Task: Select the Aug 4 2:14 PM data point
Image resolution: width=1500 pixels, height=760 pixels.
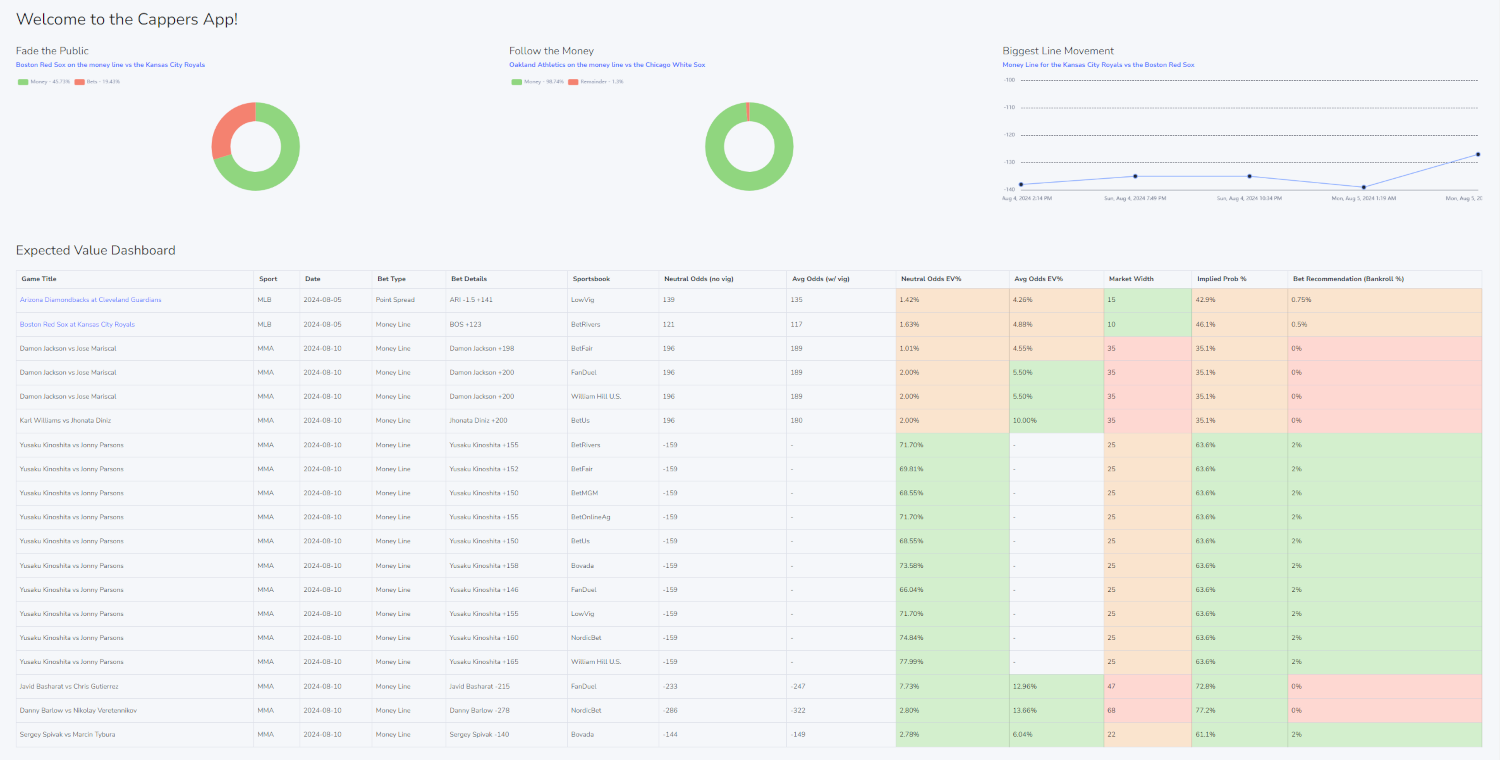Action: [1020, 184]
